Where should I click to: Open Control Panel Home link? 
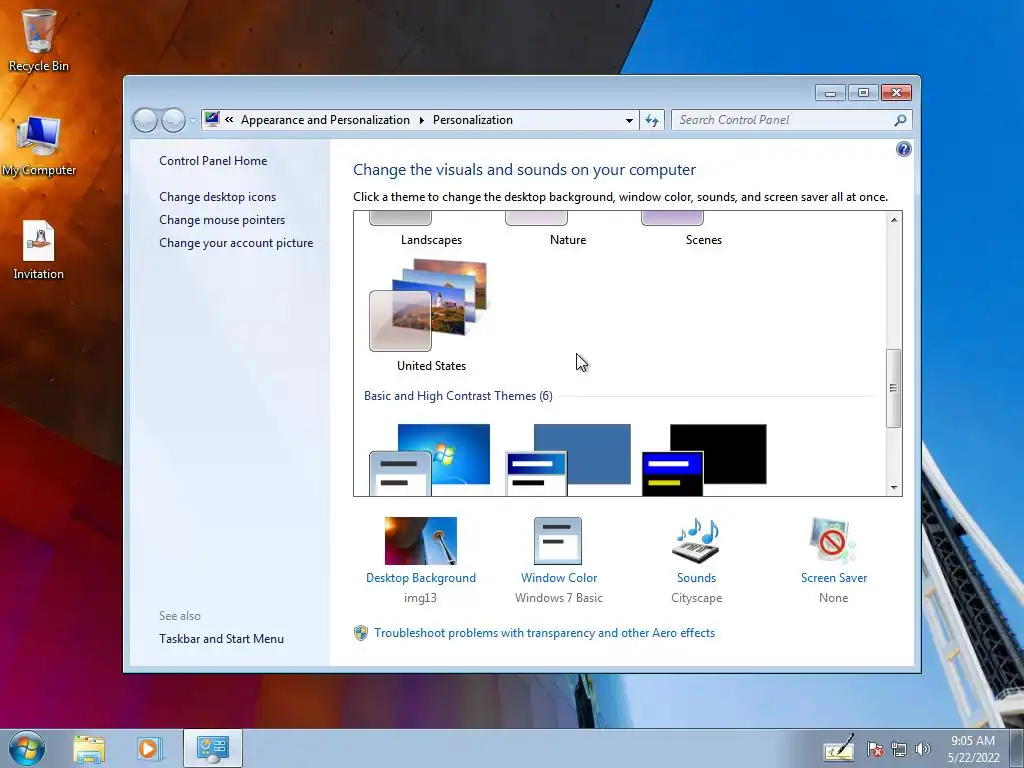213,161
